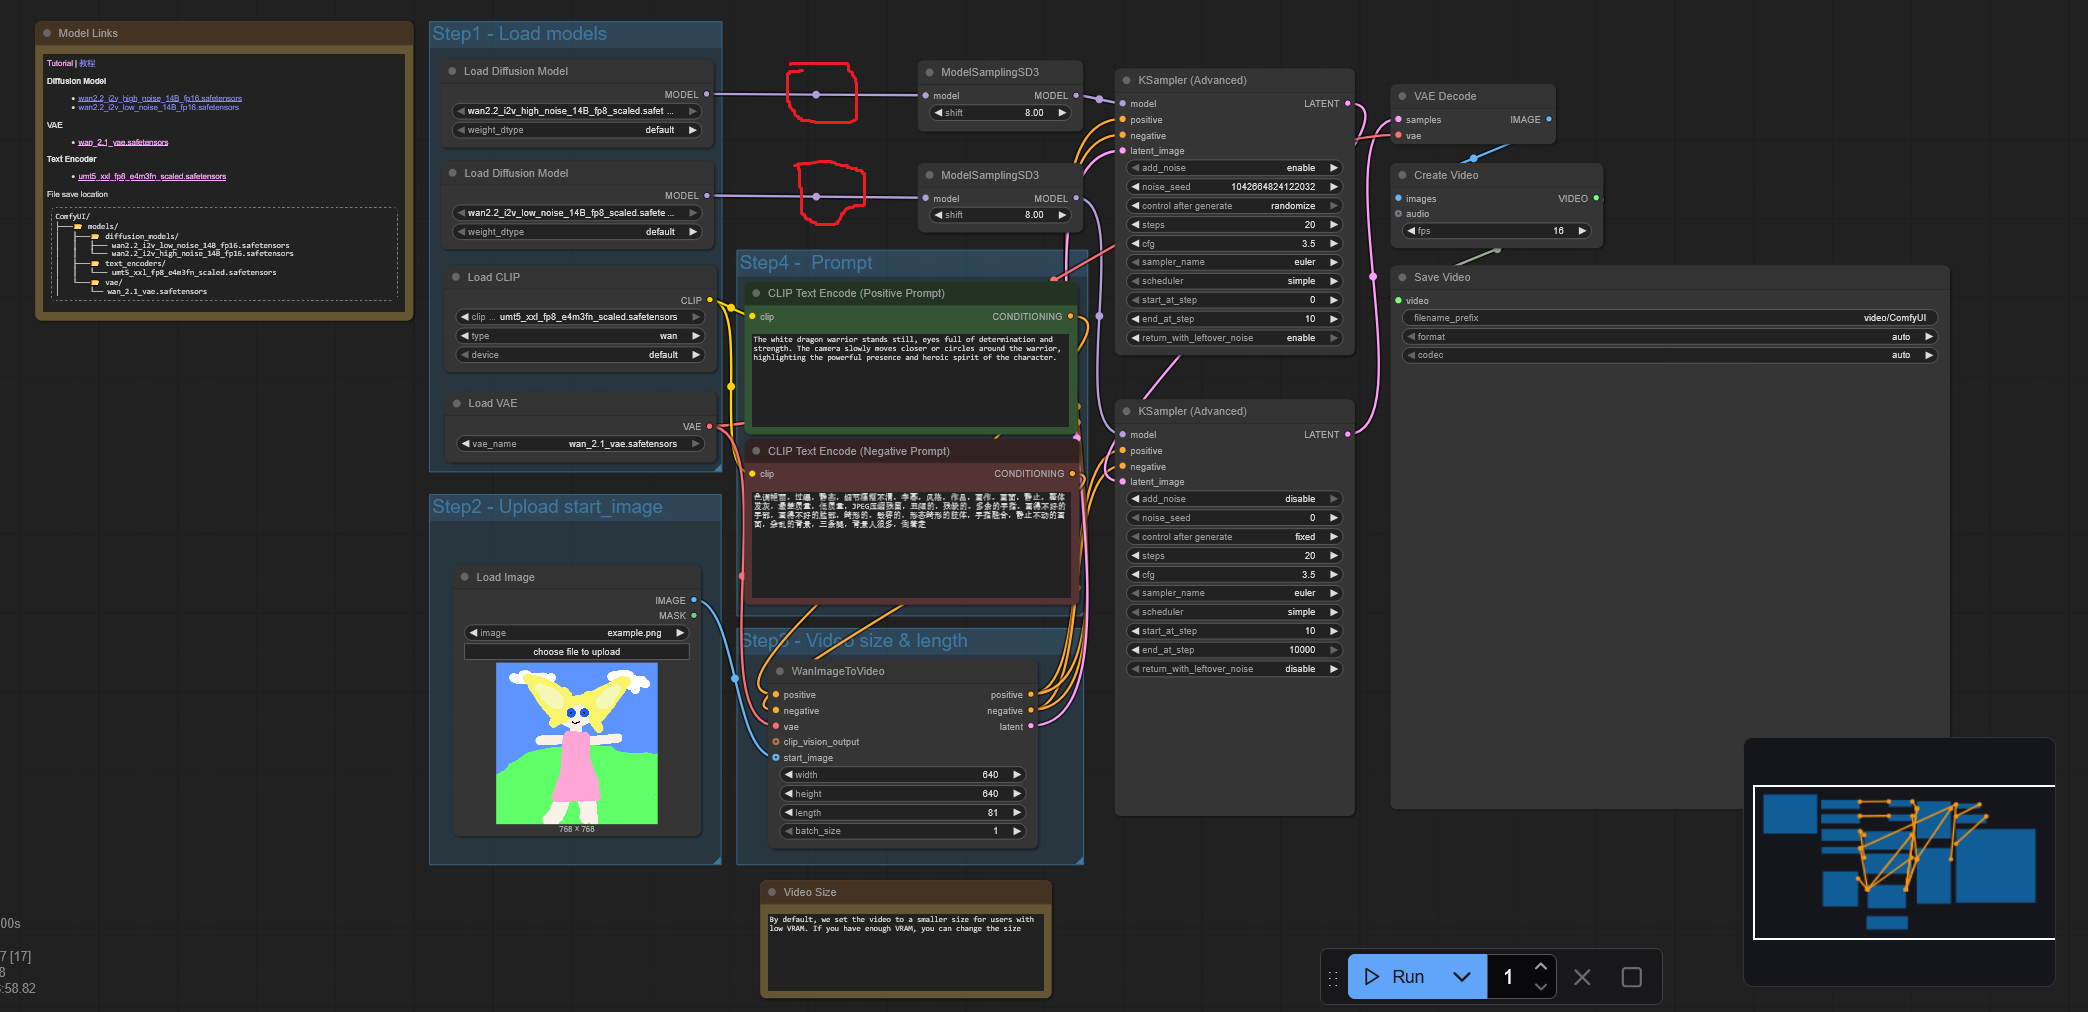Collapse the Video Size note via its title dot

772,892
